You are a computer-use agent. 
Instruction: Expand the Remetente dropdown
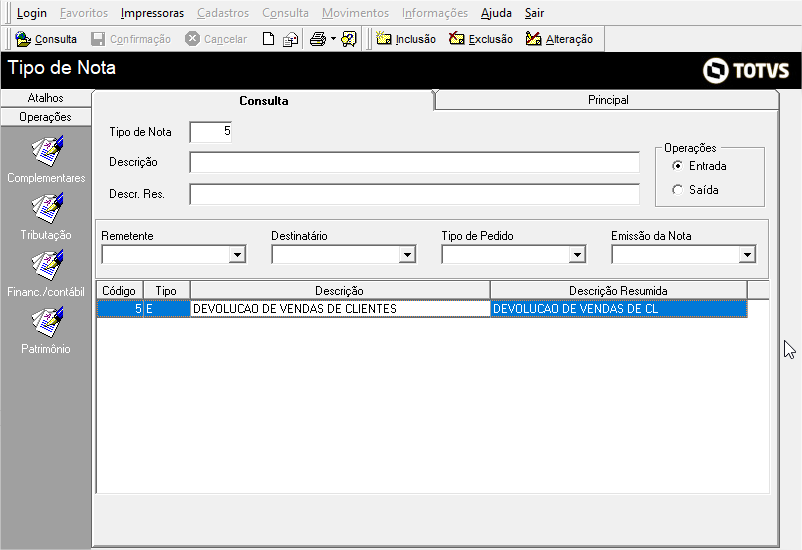pos(237,254)
